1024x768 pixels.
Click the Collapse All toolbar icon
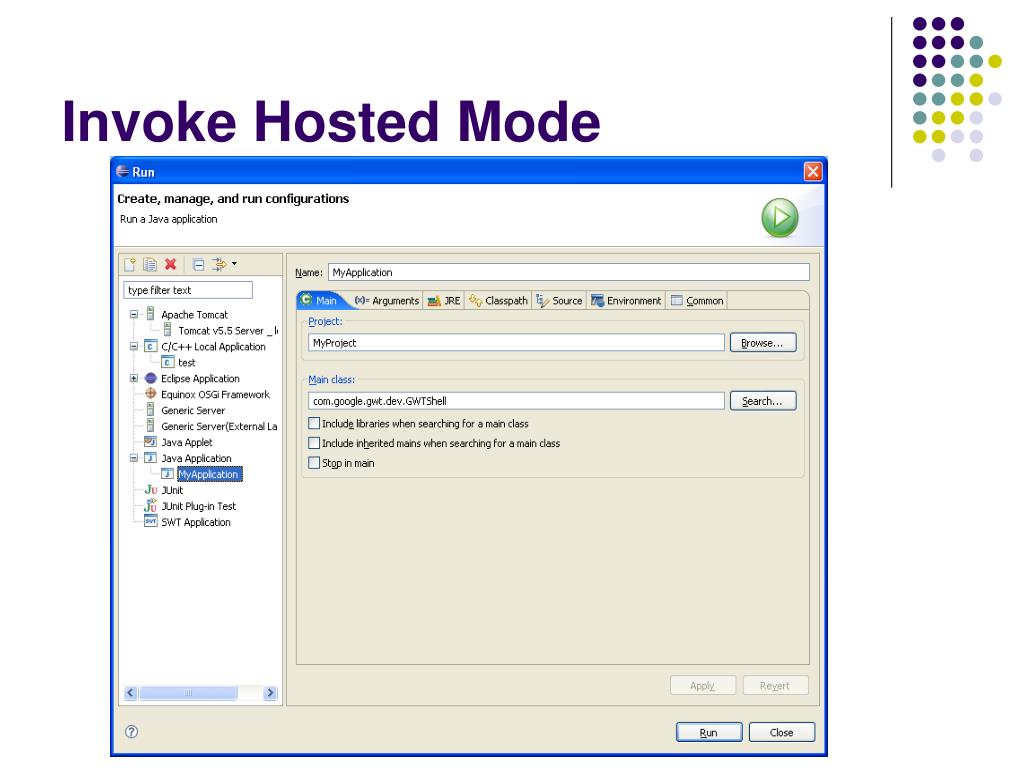pyautogui.click(x=198, y=265)
